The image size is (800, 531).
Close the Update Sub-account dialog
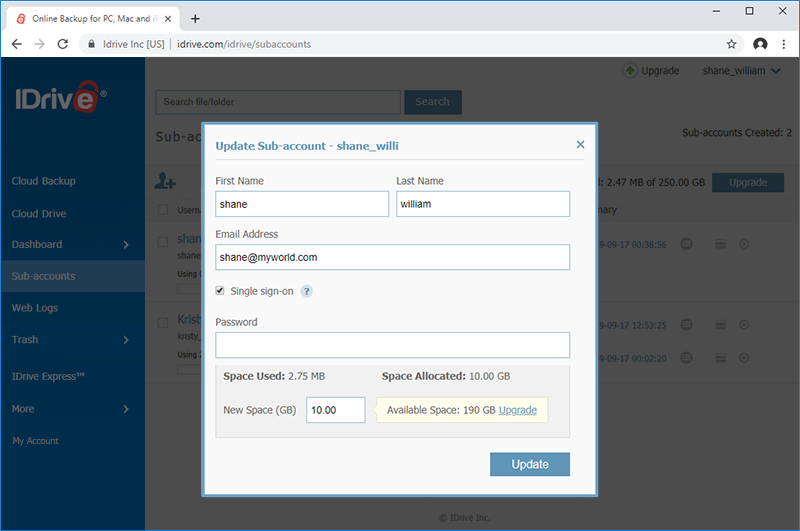(580, 144)
